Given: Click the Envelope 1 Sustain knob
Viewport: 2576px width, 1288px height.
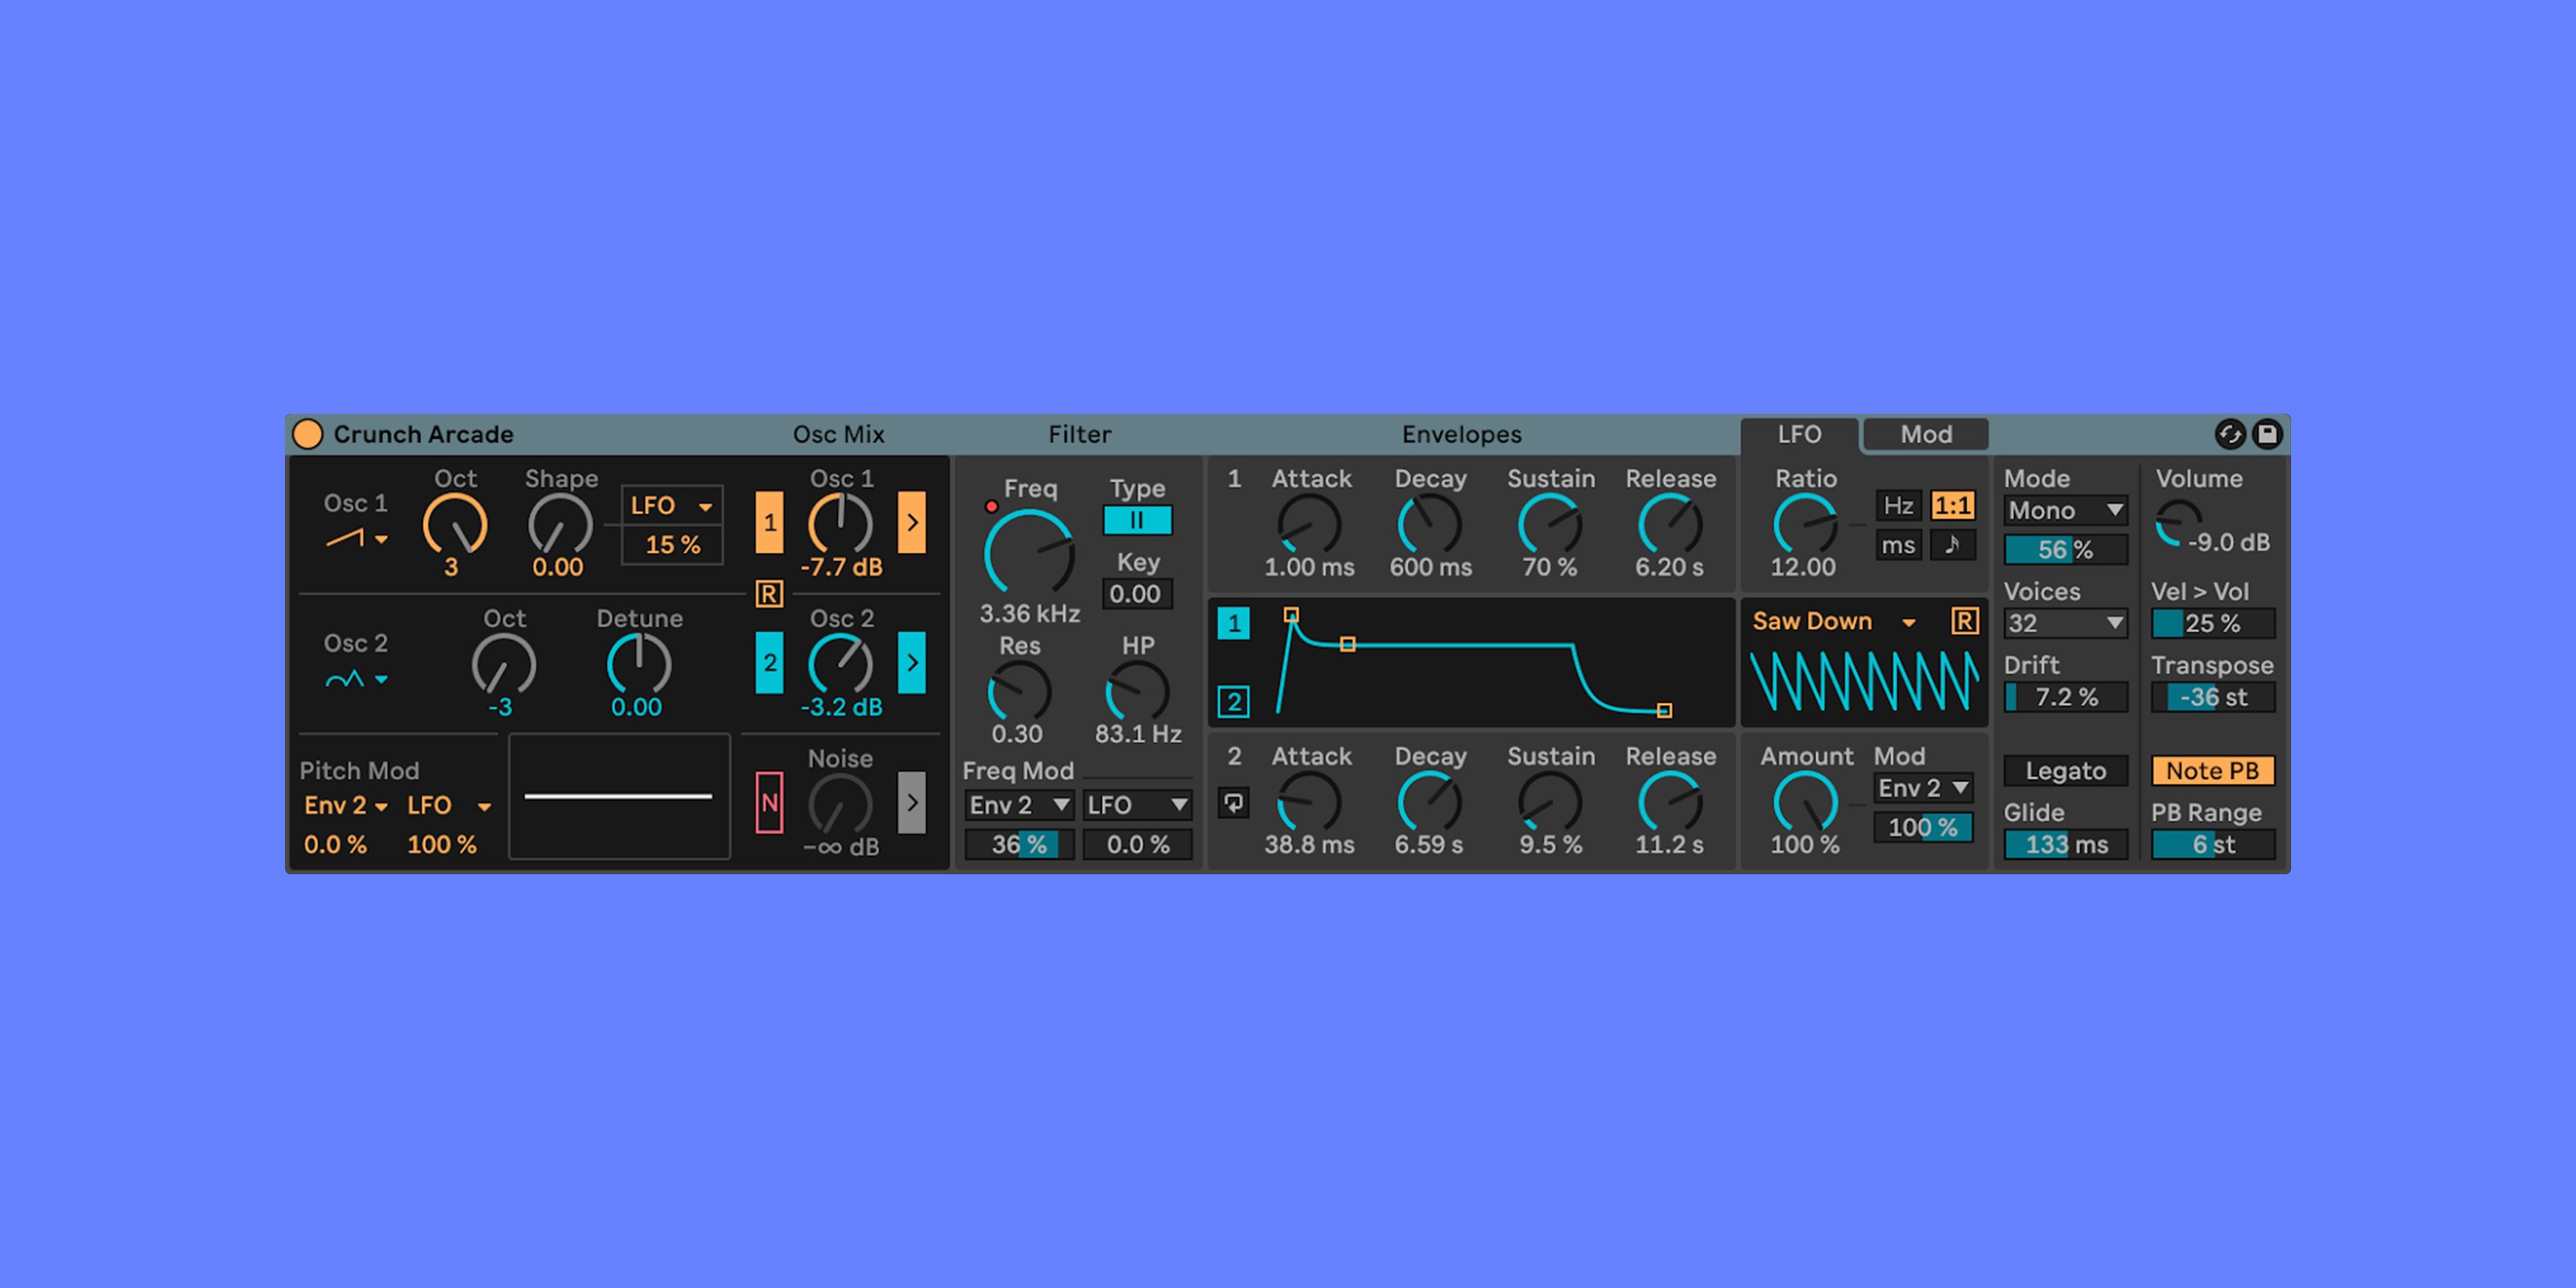Looking at the screenshot, I should tap(1550, 525).
